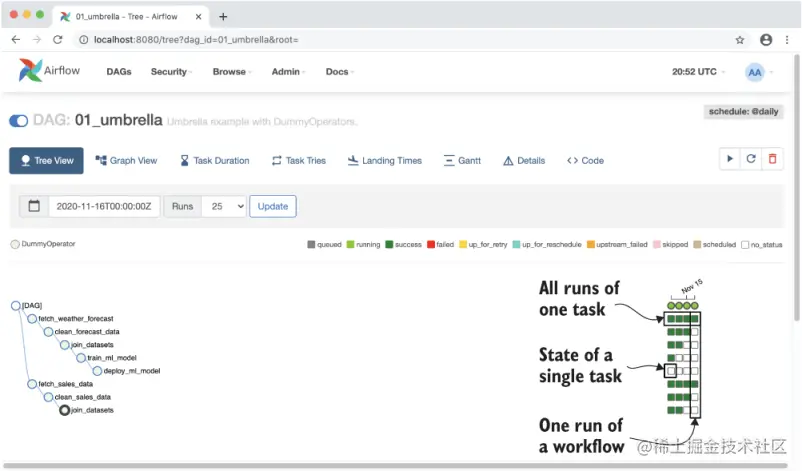
Task: Click the Task Duration hourglass icon
Action: (x=184, y=161)
